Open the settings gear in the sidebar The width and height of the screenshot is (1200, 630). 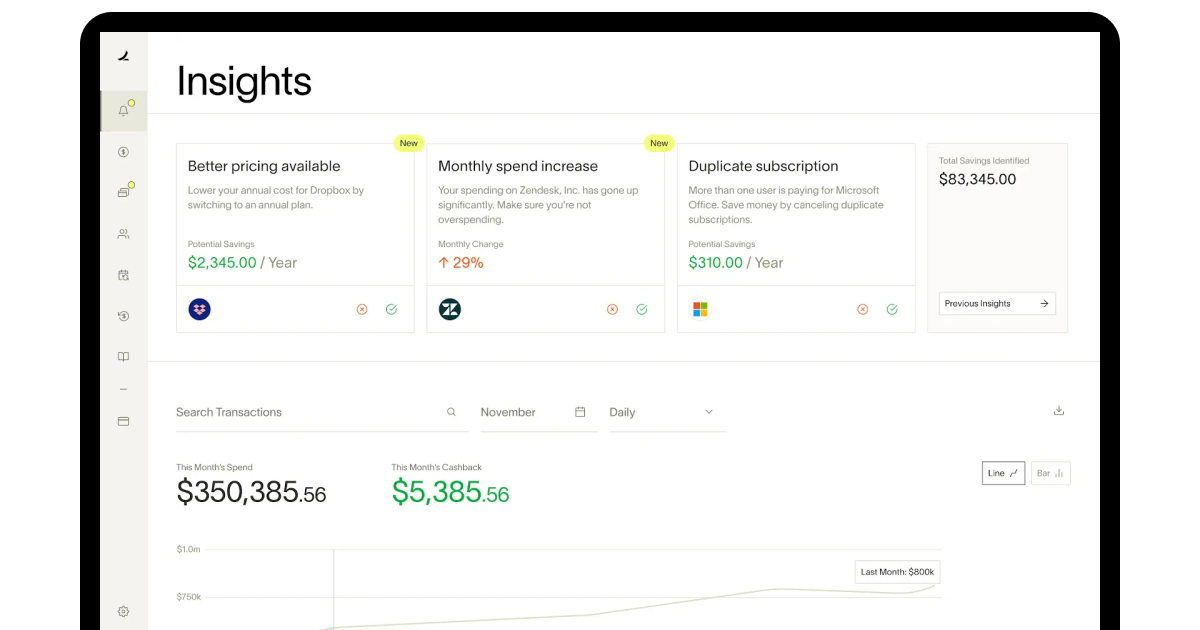[123, 611]
